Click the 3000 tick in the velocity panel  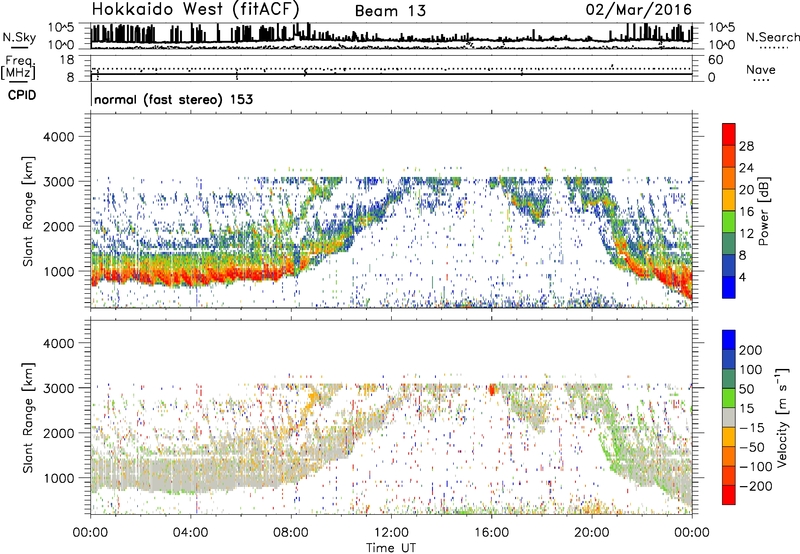(x=58, y=388)
